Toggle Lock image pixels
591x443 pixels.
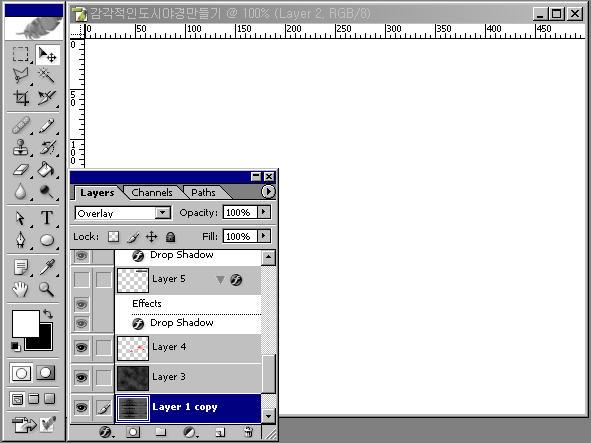[132, 237]
